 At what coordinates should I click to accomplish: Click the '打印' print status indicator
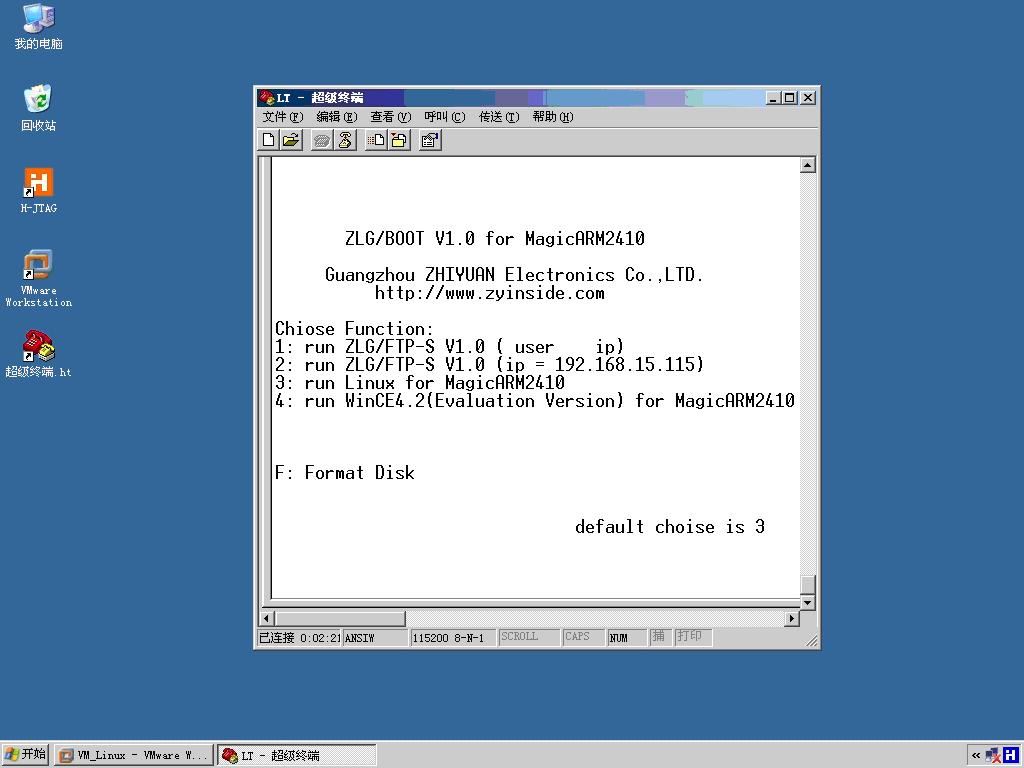(693, 637)
